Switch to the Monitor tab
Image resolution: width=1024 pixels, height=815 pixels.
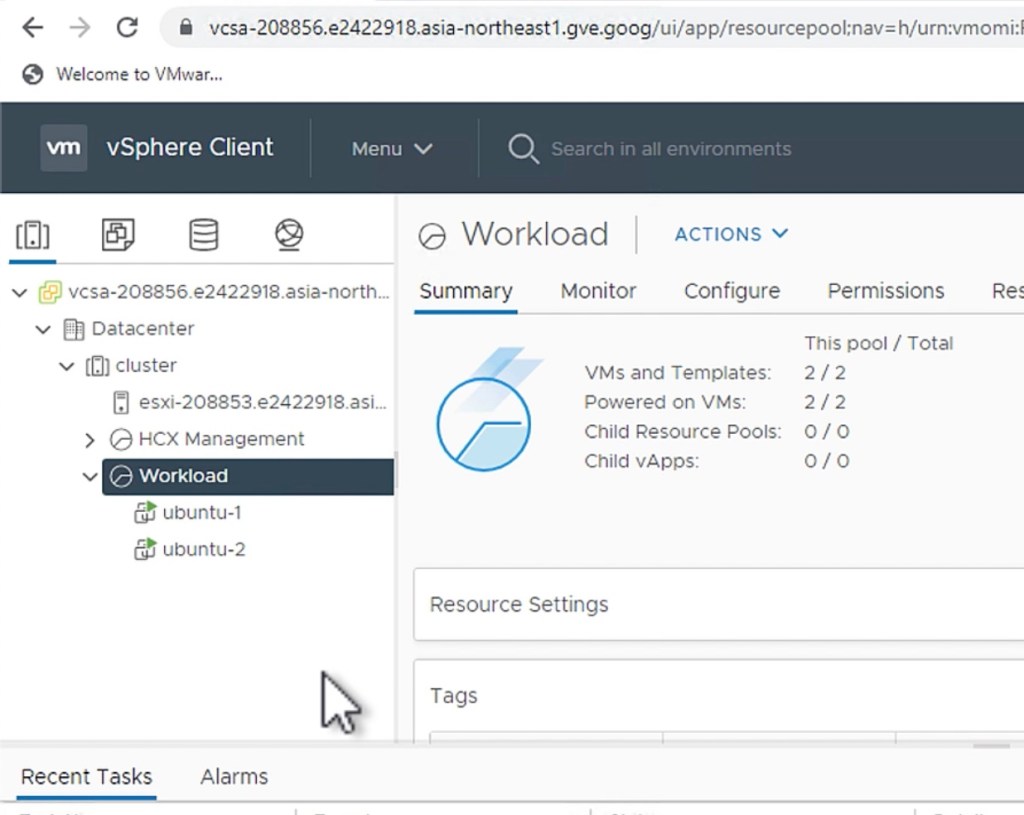[x=598, y=291]
